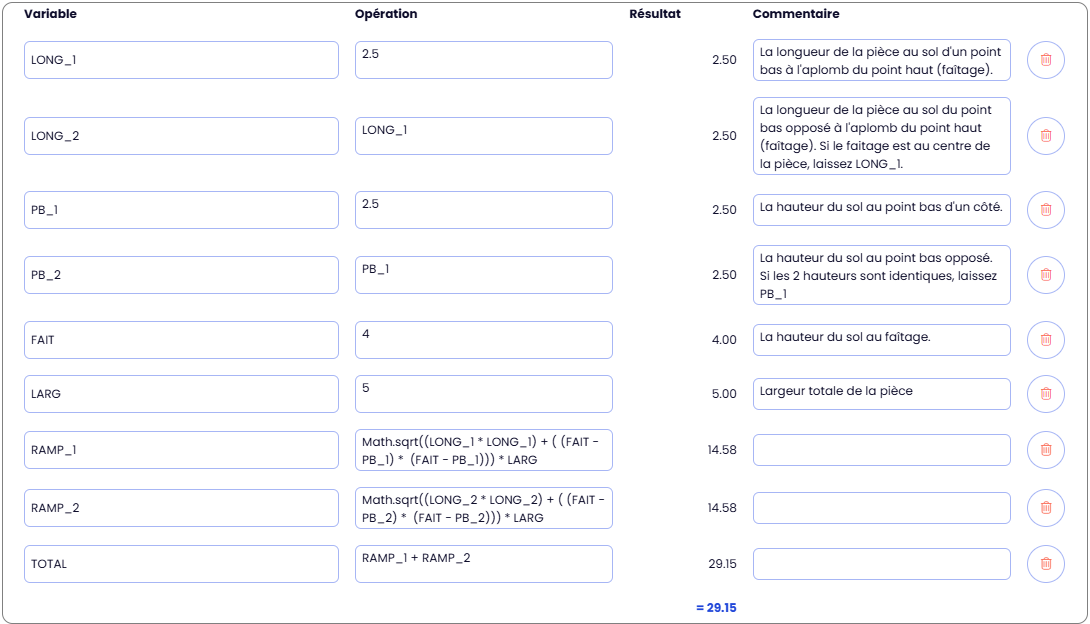Click empty comment box in TOTAL row
The height and width of the screenshot is (624, 1090).
tap(881, 564)
